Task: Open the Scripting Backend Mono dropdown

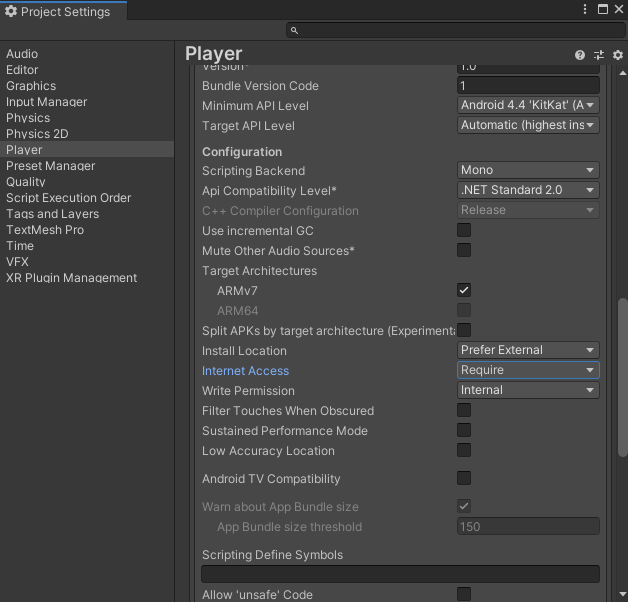Action: tap(528, 170)
